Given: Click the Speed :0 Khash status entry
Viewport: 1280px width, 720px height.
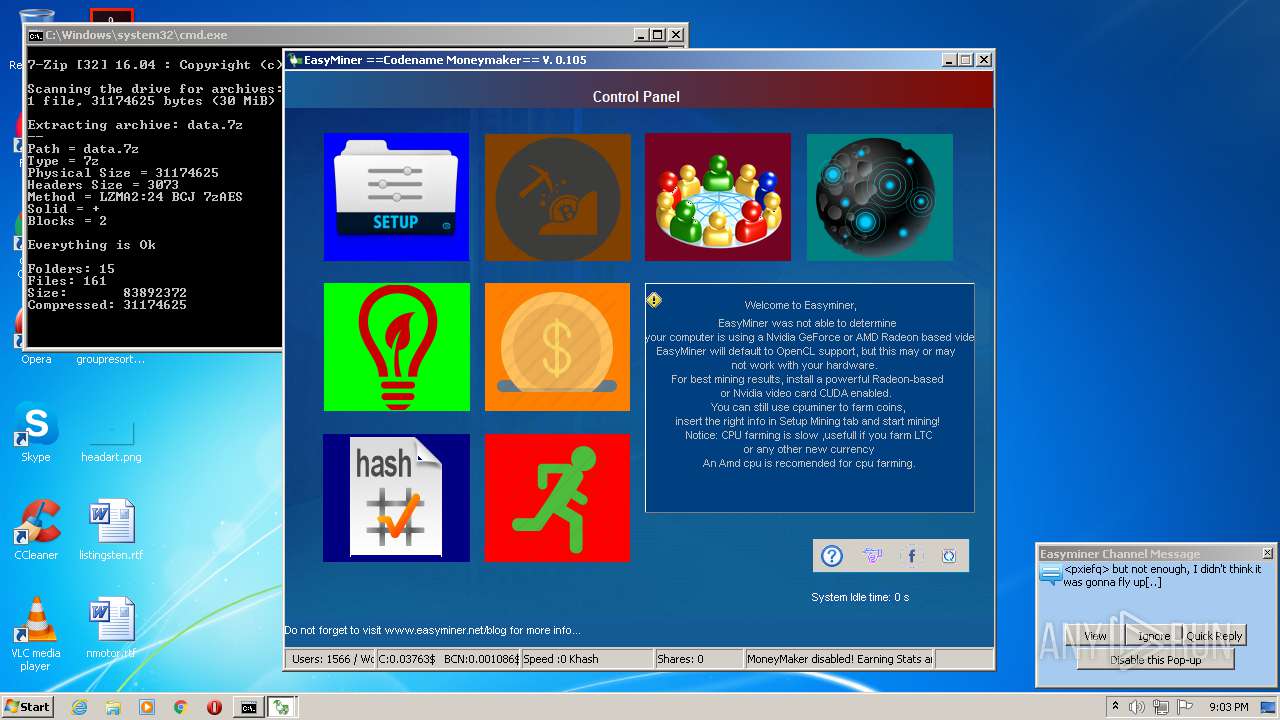Looking at the screenshot, I should [587, 659].
